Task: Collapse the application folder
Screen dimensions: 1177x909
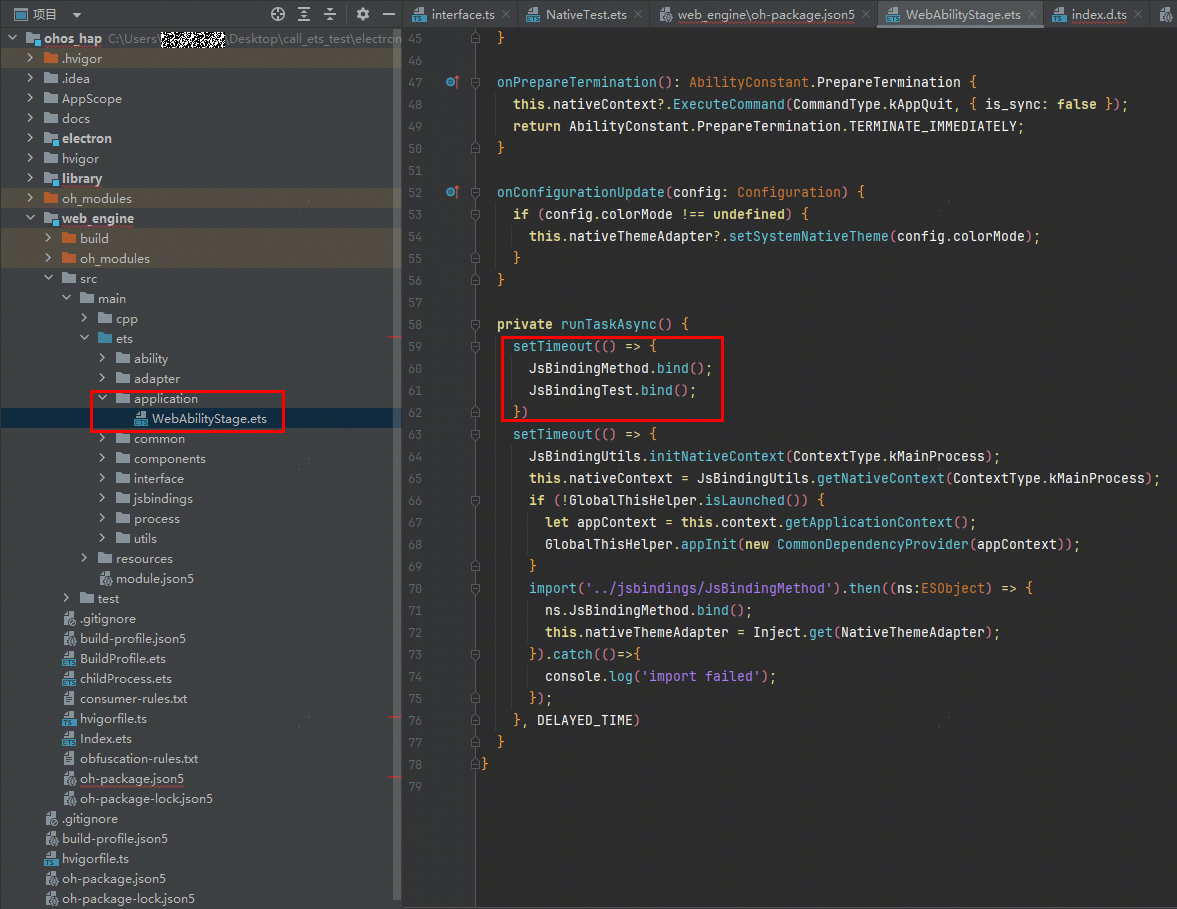Action: [x=102, y=398]
